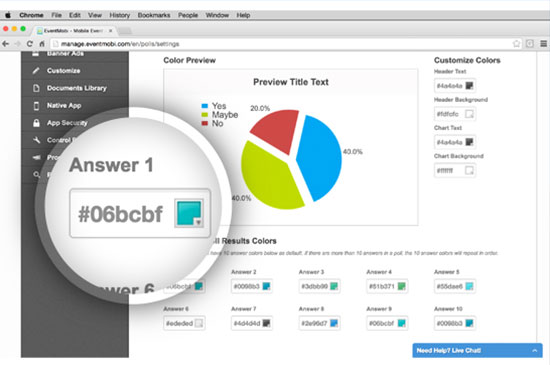Click the Documents Library page icon
550x365 pixels.
(36, 88)
